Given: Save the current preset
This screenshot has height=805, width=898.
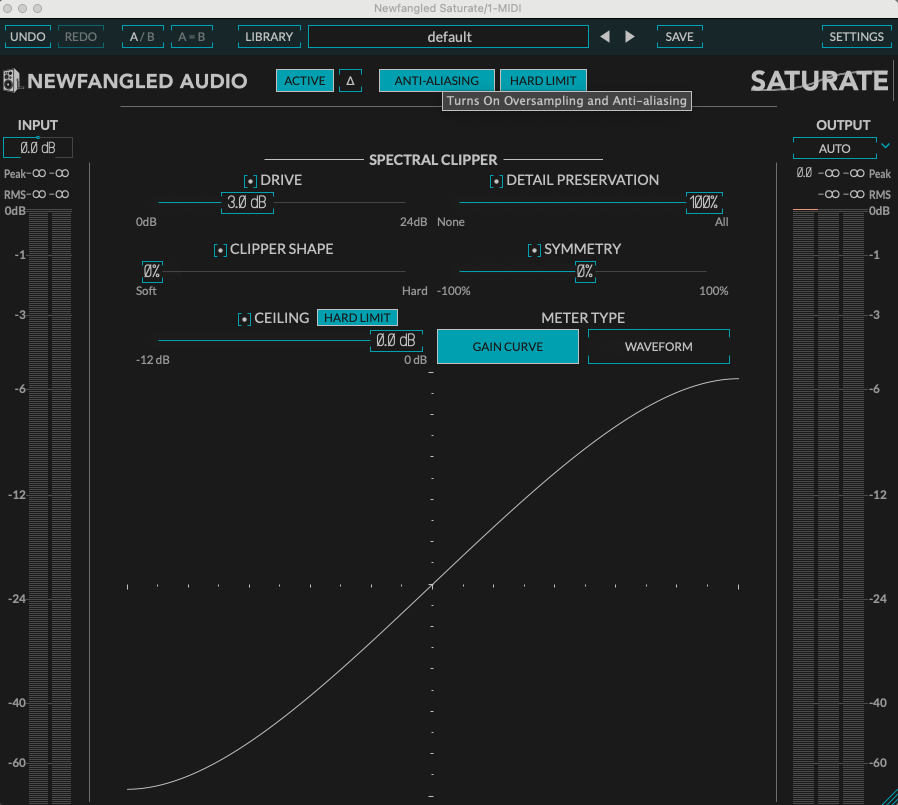Looking at the screenshot, I should coord(679,37).
